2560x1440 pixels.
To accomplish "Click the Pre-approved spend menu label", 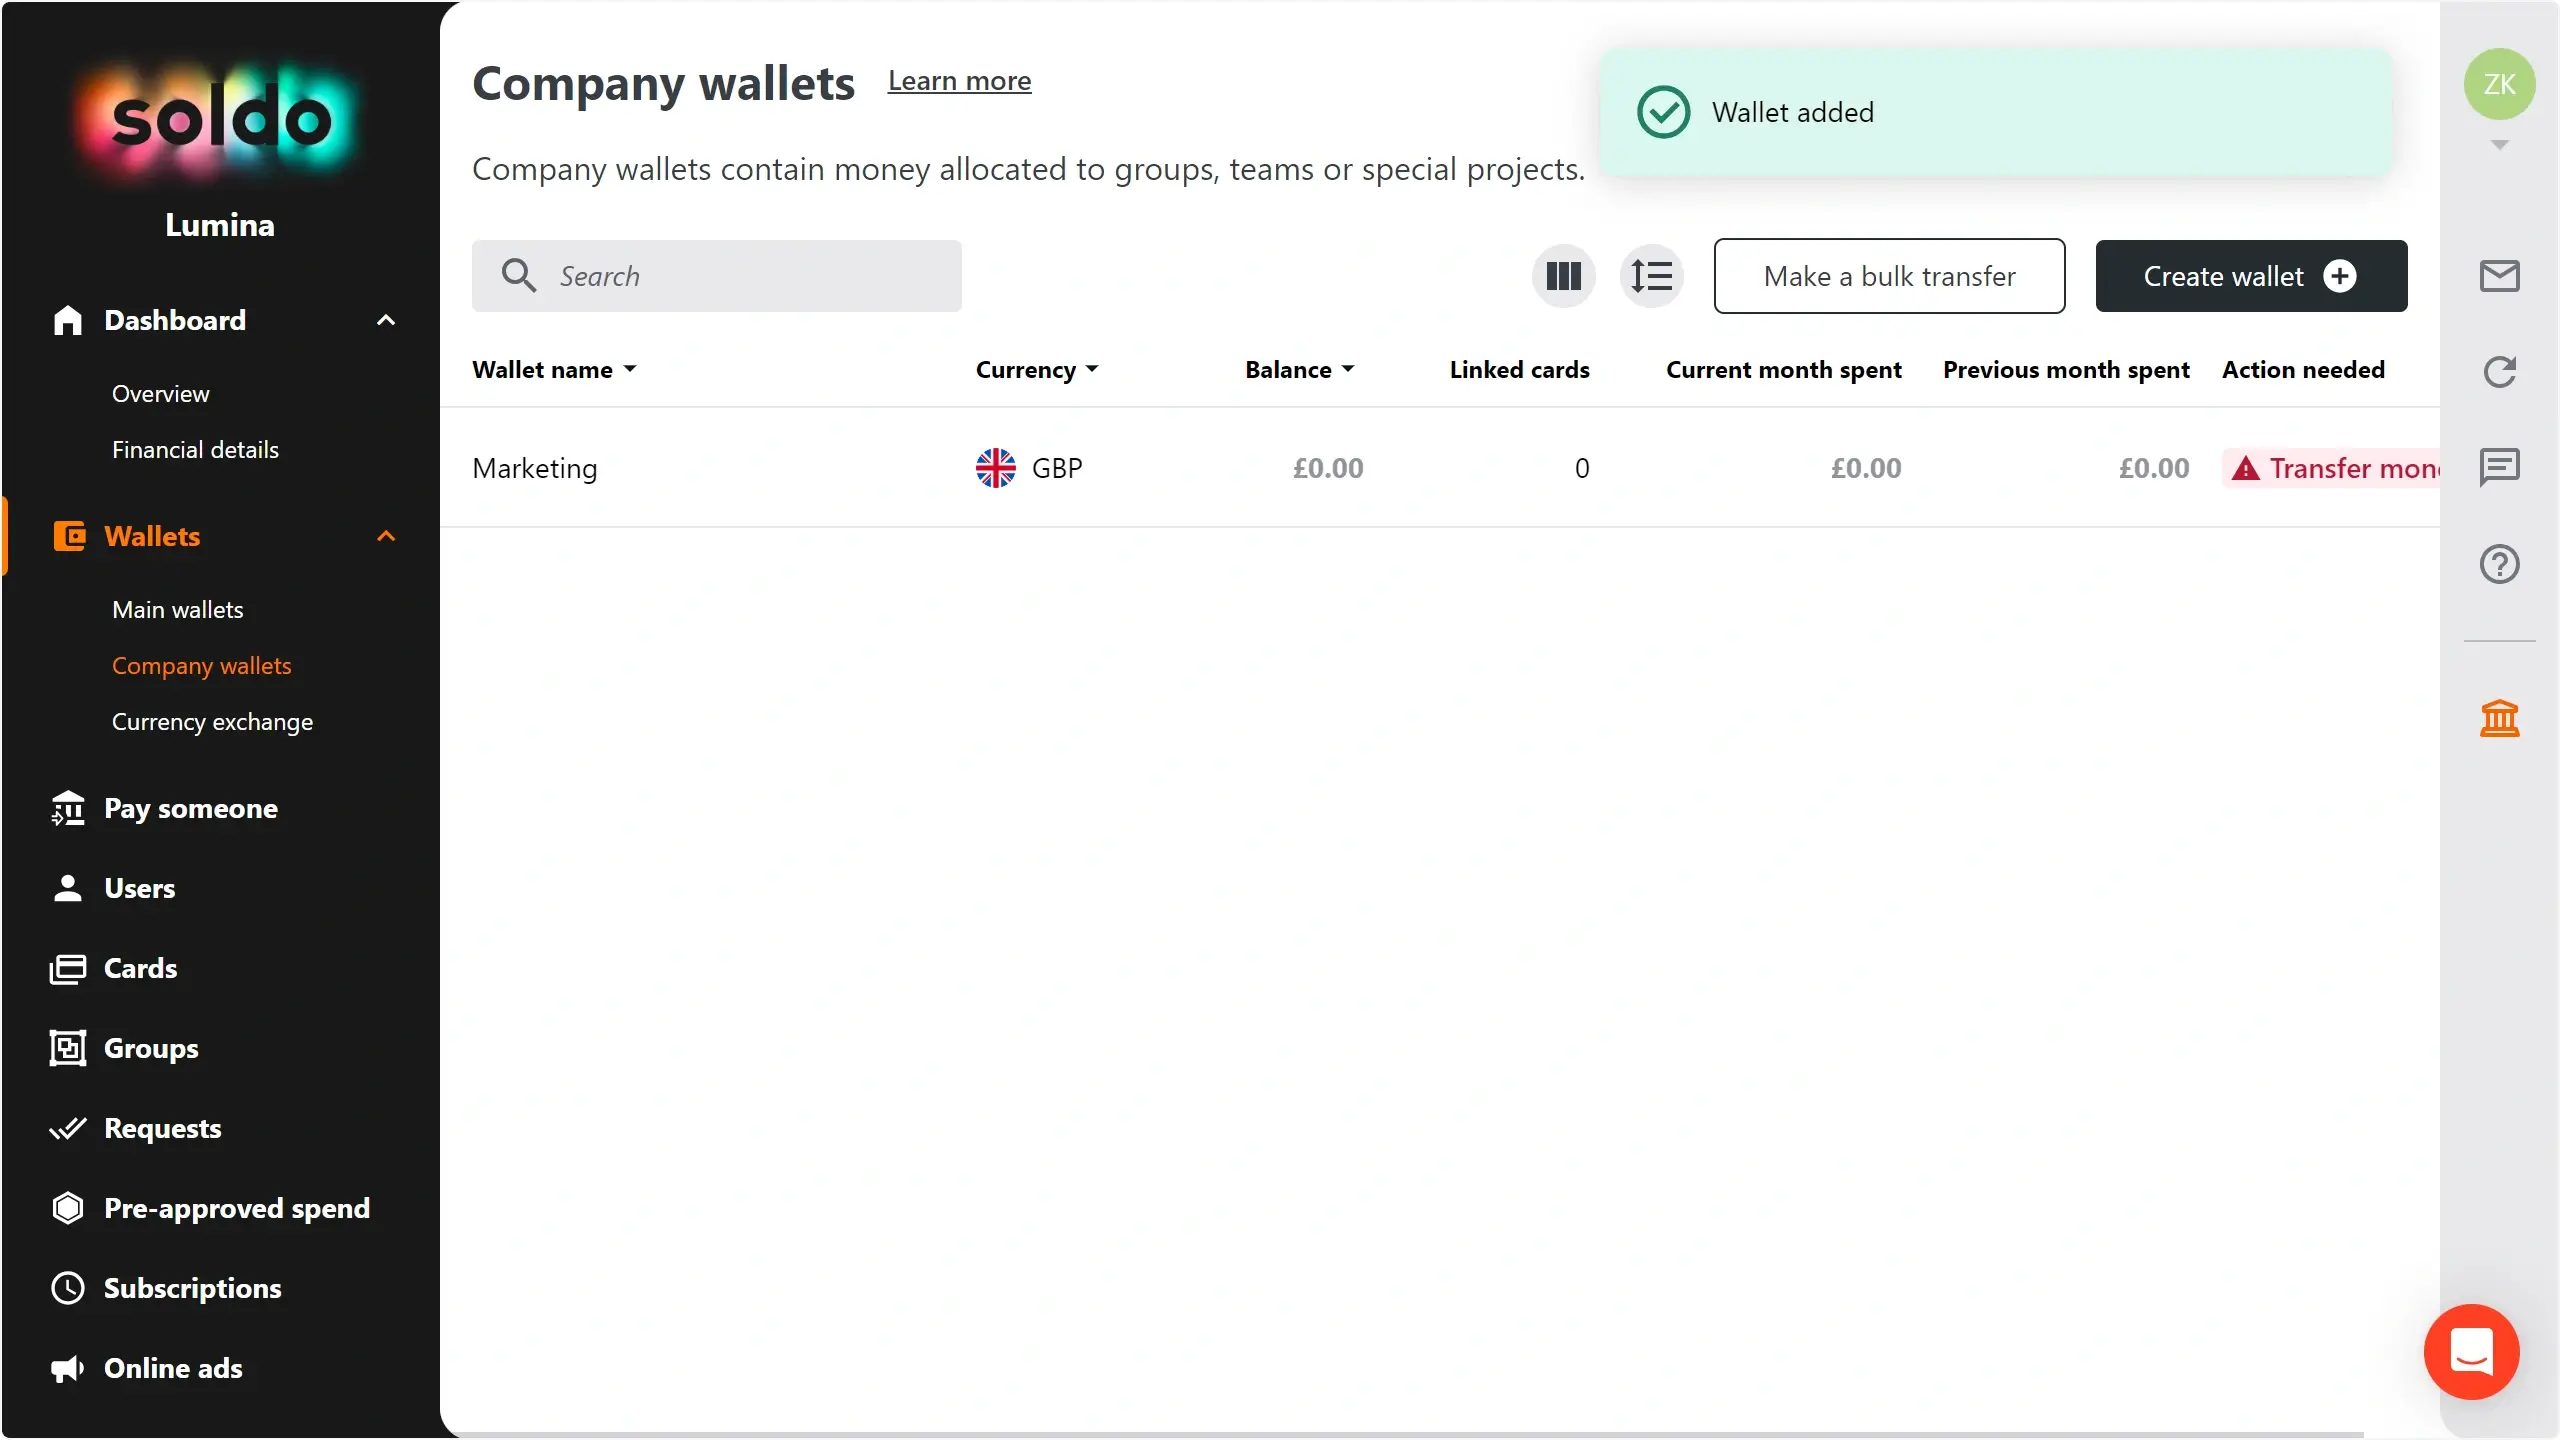I will coord(237,1208).
